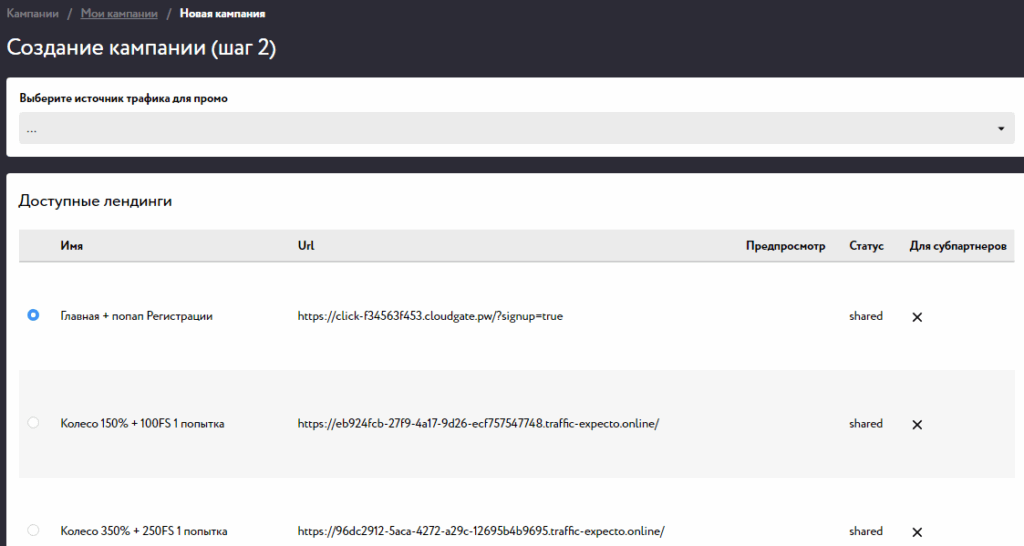Select the Главная + попап Регистрации radio button

[x=34, y=315]
